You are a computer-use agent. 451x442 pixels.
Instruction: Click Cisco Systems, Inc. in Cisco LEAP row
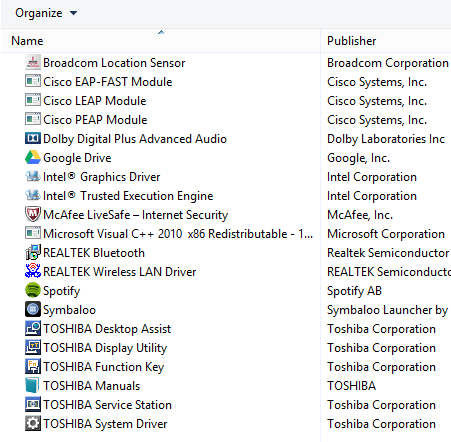tap(377, 101)
